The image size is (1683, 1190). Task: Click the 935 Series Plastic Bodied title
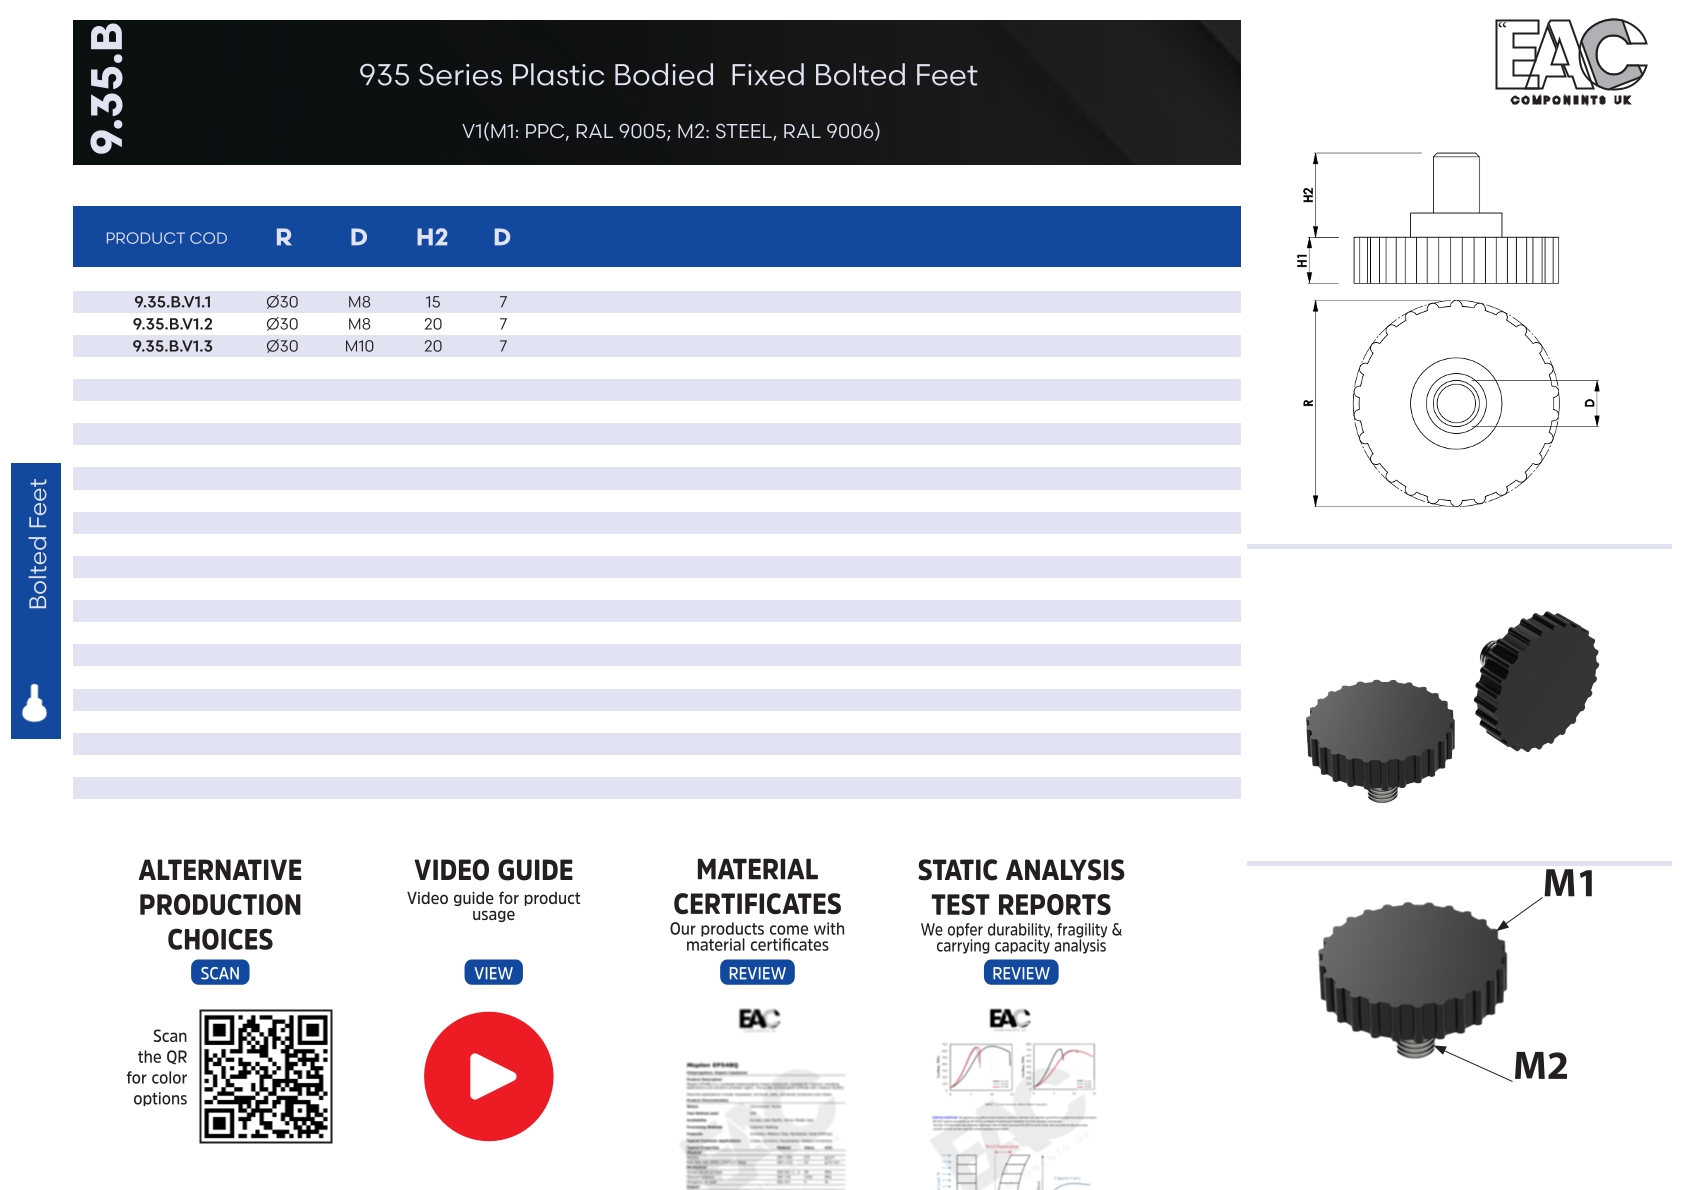pyautogui.click(x=668, y=75)
